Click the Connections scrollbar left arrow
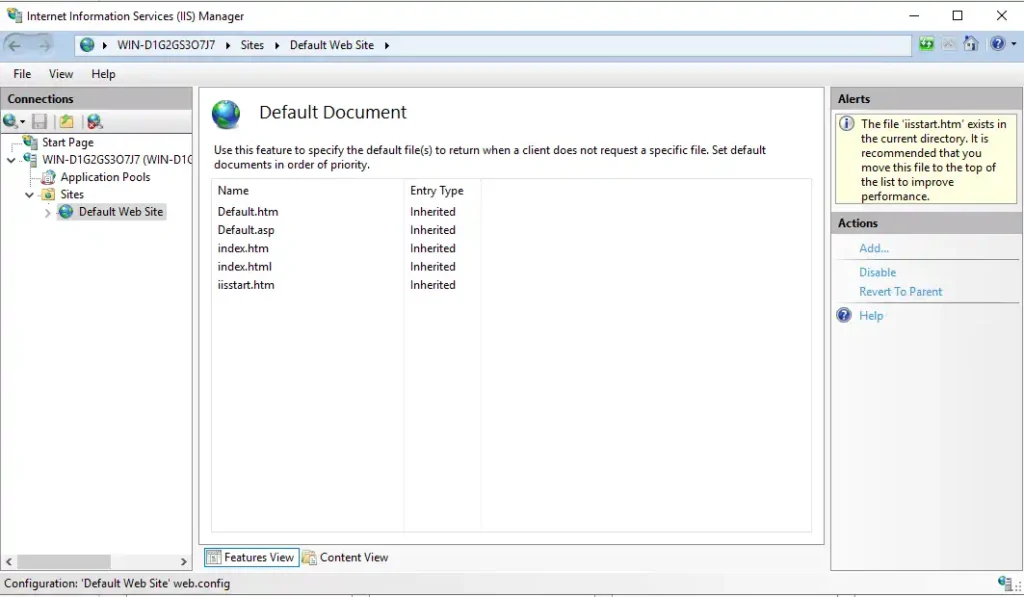This screenshot has height=597, width=1024. pyautogui.click(x=9, y=561)
